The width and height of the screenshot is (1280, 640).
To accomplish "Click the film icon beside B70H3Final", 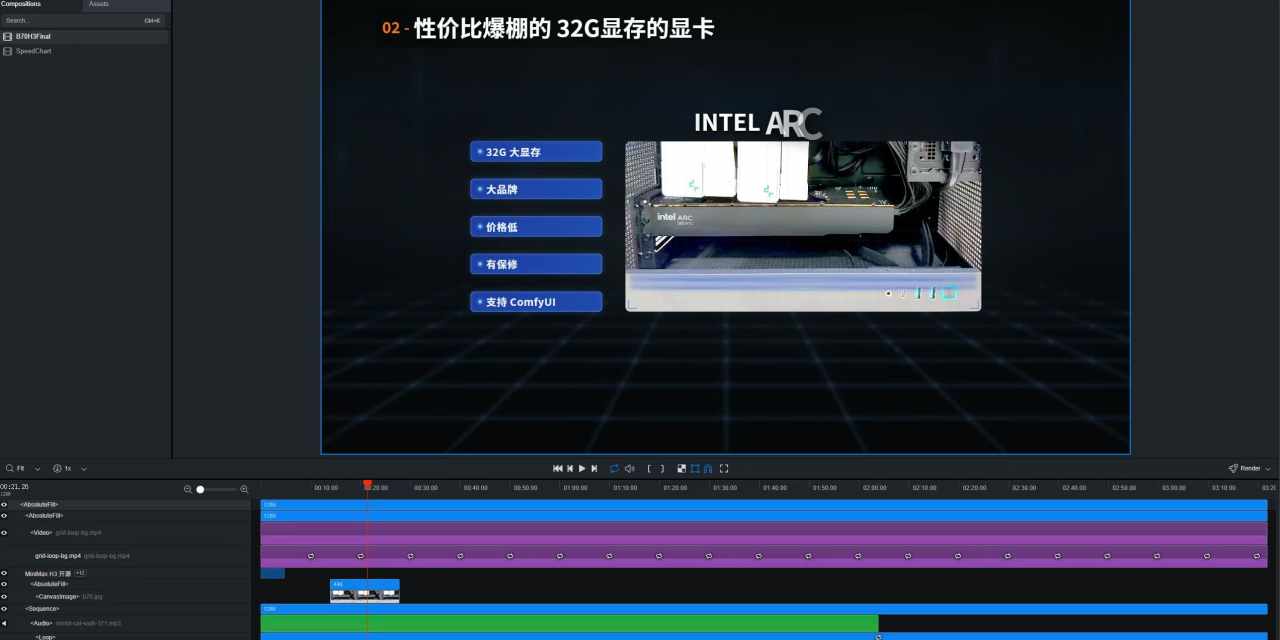I will (x=8, y=36).
